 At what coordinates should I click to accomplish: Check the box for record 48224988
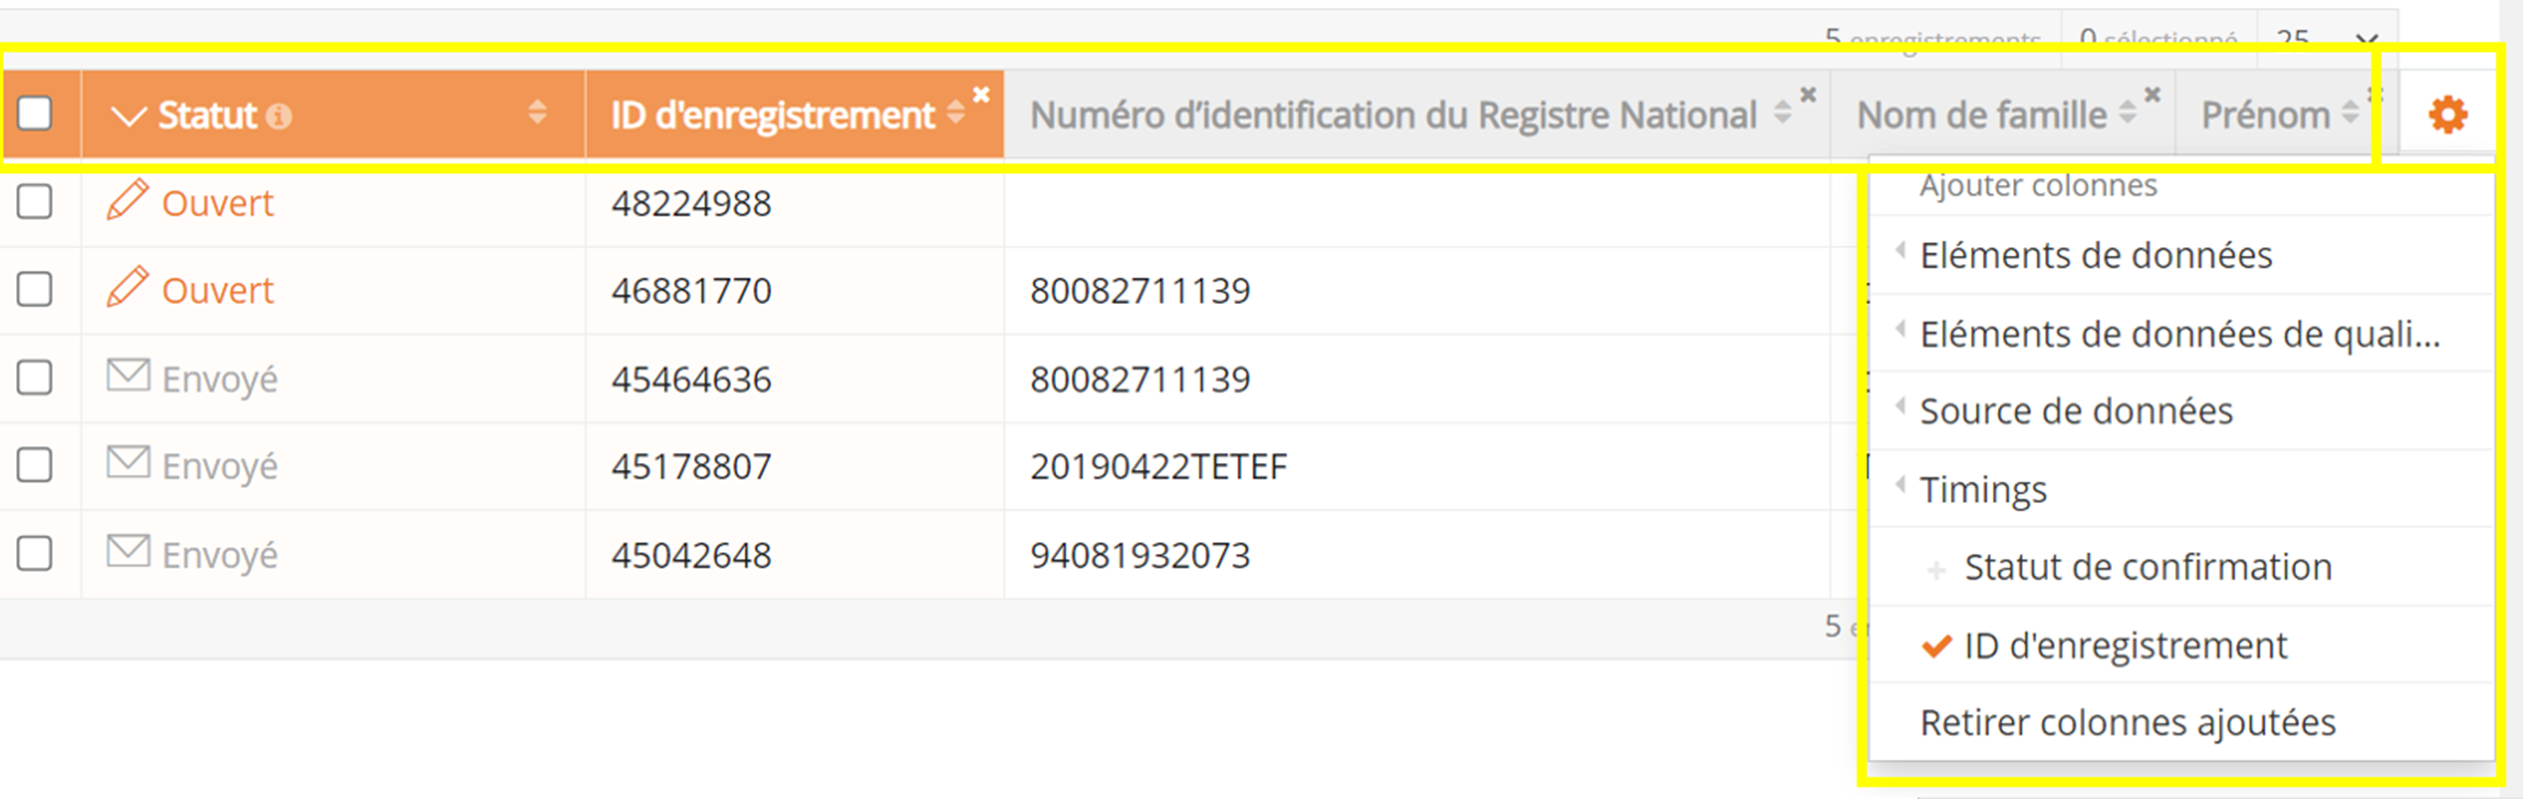(35, 202)
